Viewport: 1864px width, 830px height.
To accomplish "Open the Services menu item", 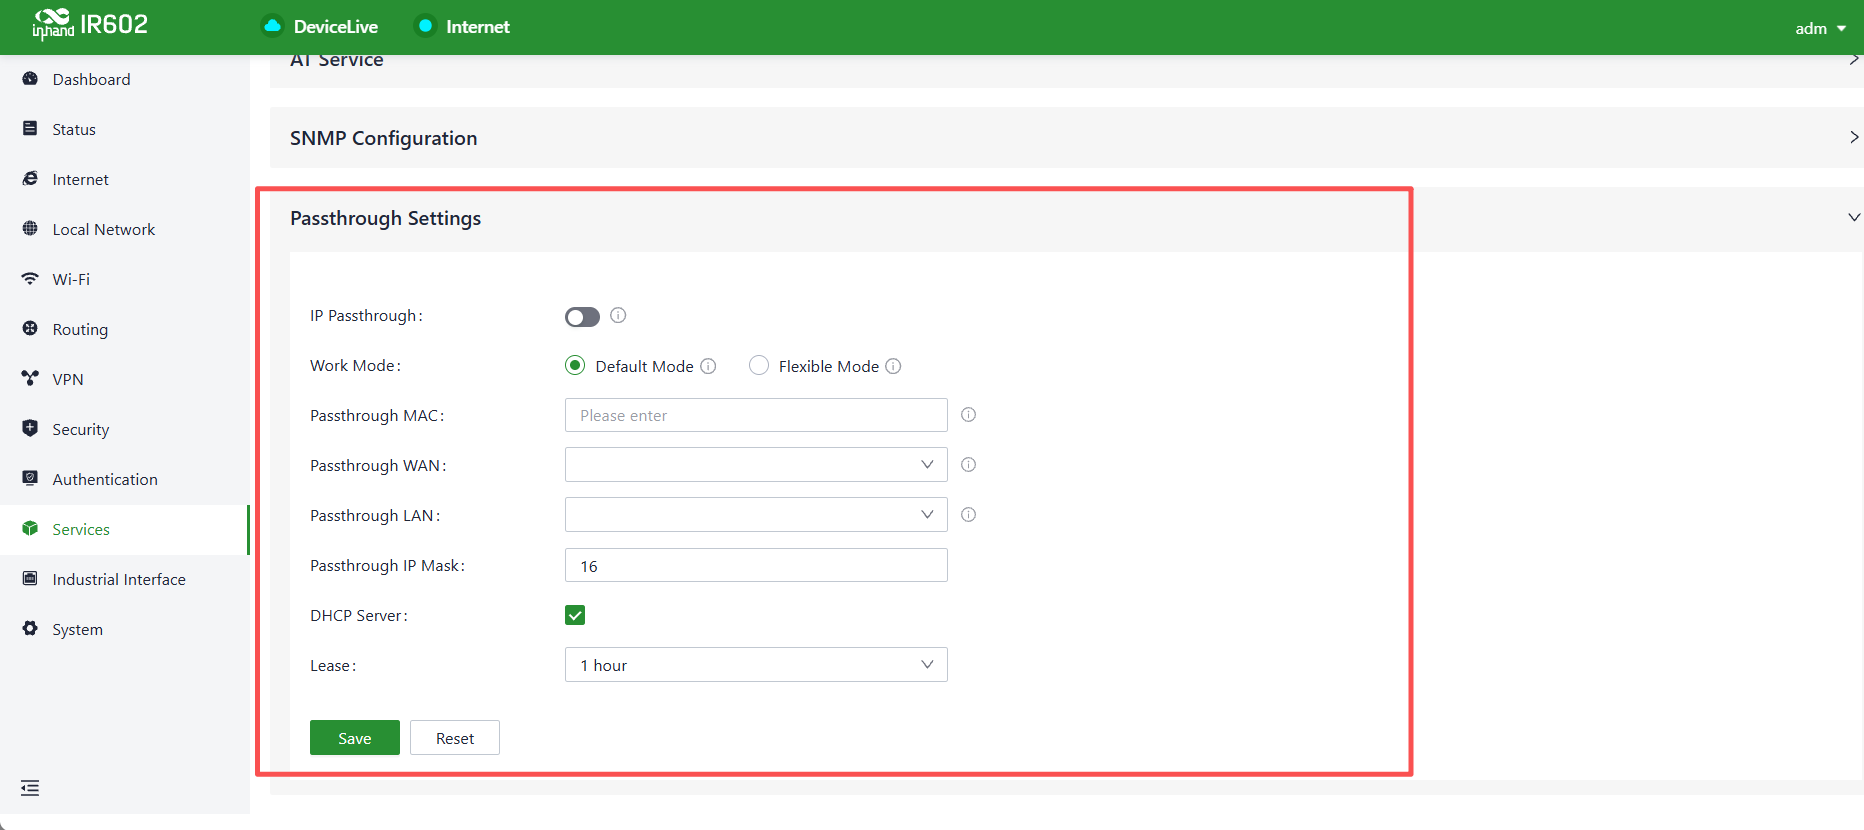I will (x=125, y=529).
